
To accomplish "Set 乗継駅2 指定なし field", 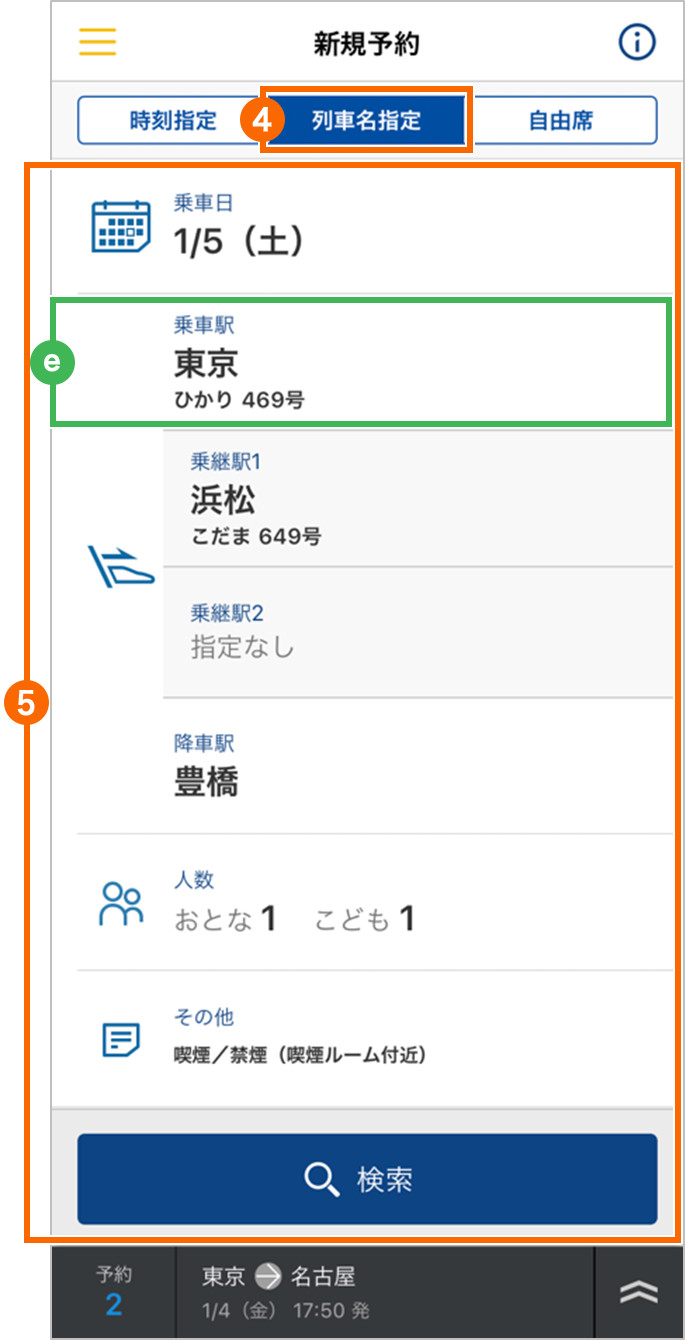I will click(418, 632).
